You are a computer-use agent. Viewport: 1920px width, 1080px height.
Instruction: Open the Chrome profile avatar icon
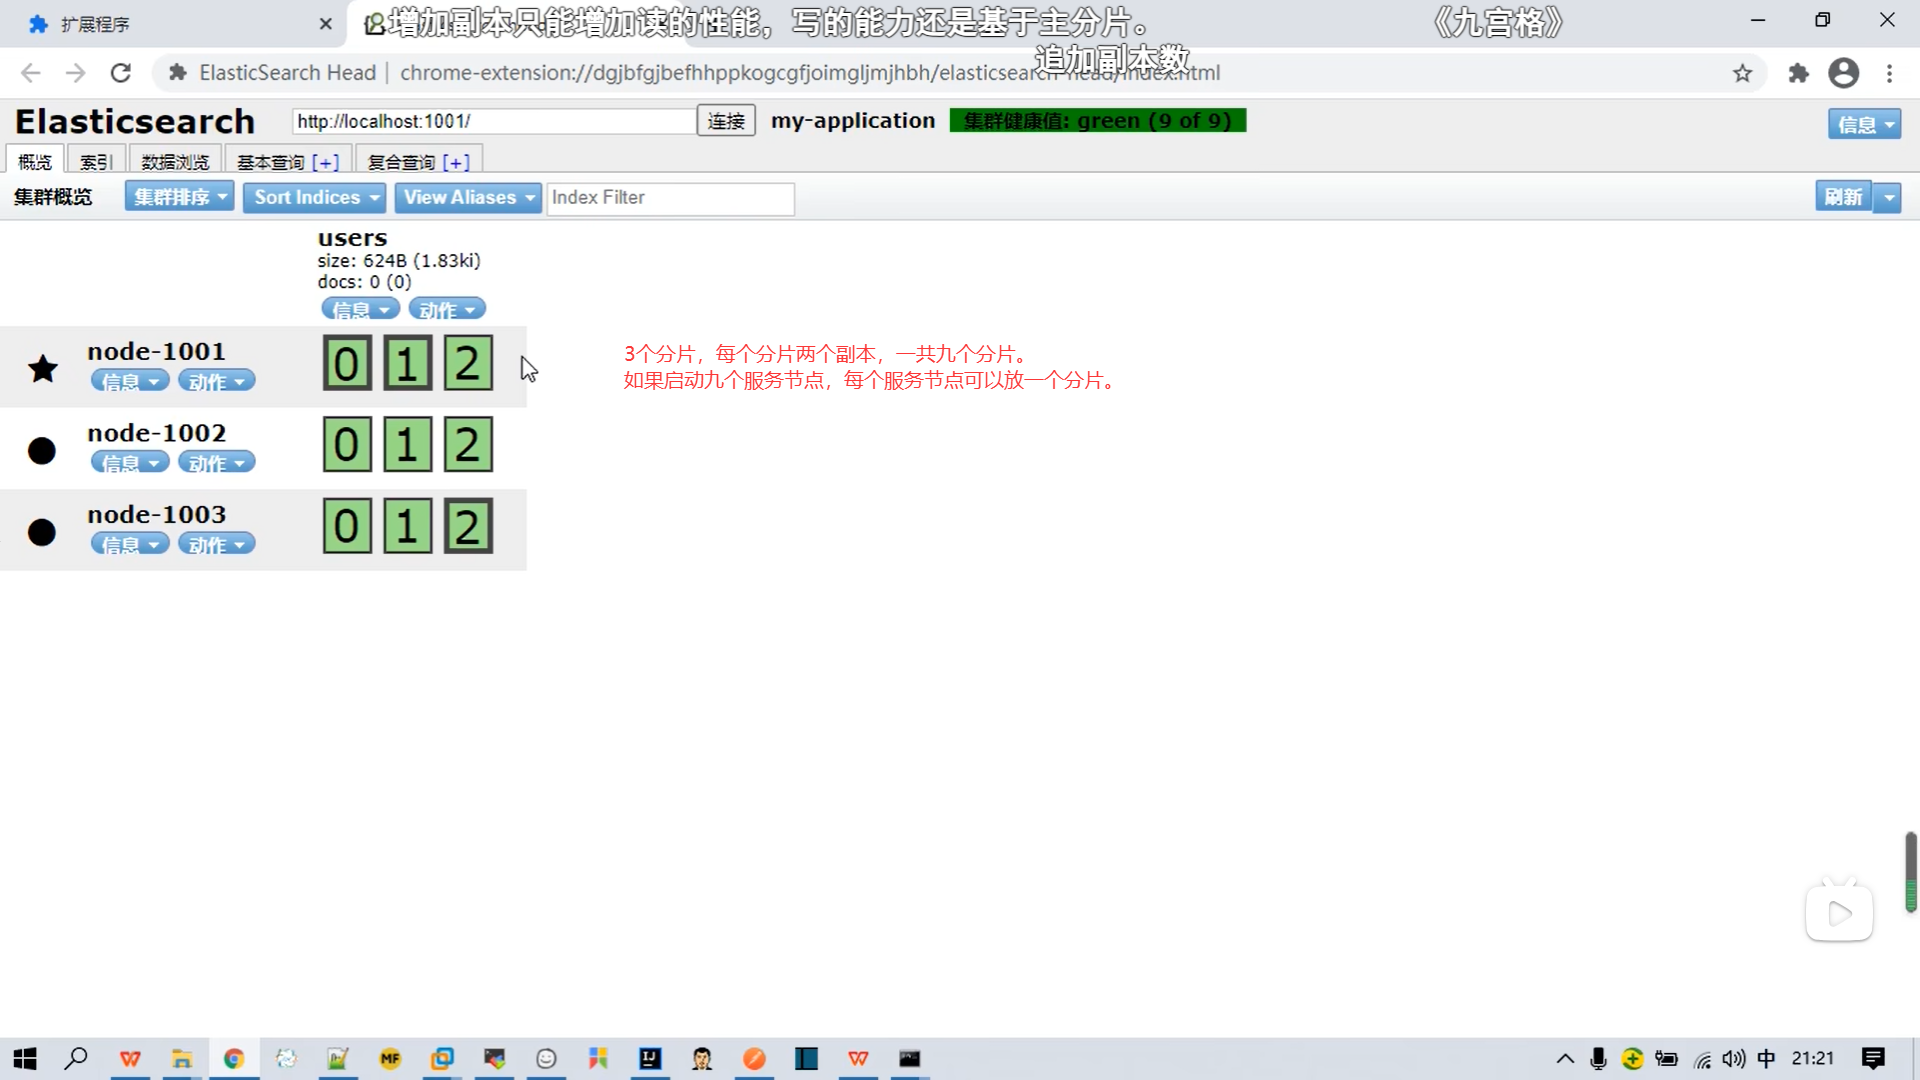[1843, 73]
